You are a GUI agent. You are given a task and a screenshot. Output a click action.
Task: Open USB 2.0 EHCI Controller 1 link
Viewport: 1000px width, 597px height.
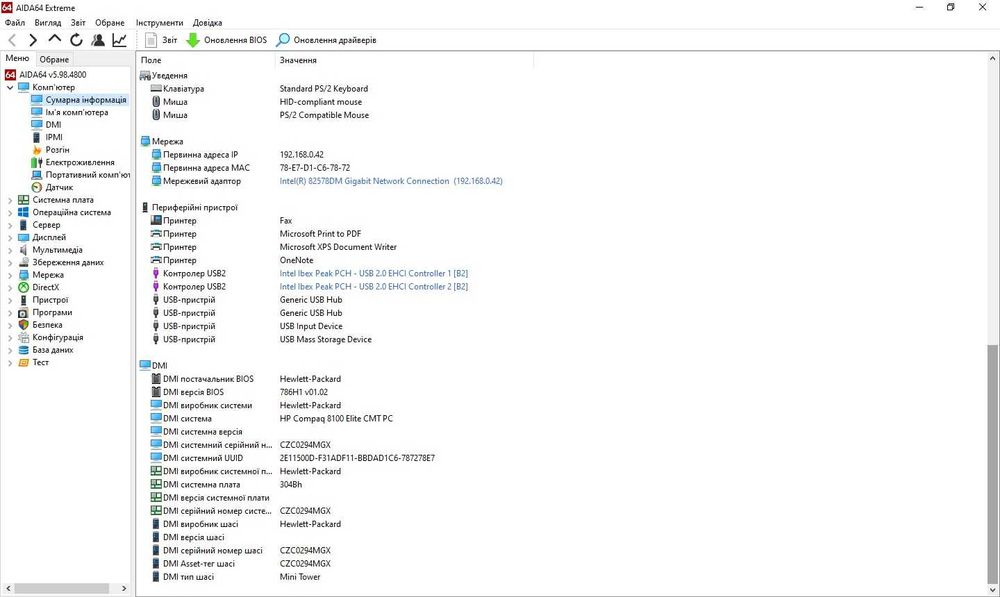pos(374,273)
